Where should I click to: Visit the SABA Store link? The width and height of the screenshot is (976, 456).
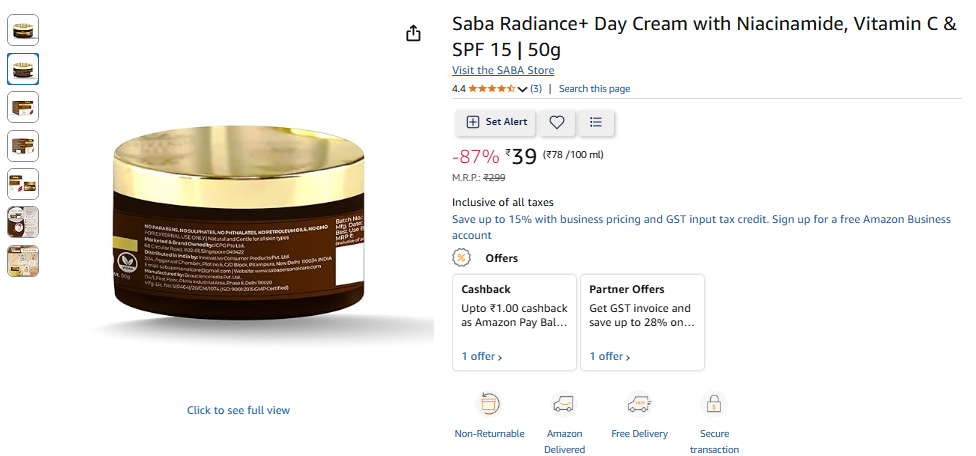(x=503, y=70)
